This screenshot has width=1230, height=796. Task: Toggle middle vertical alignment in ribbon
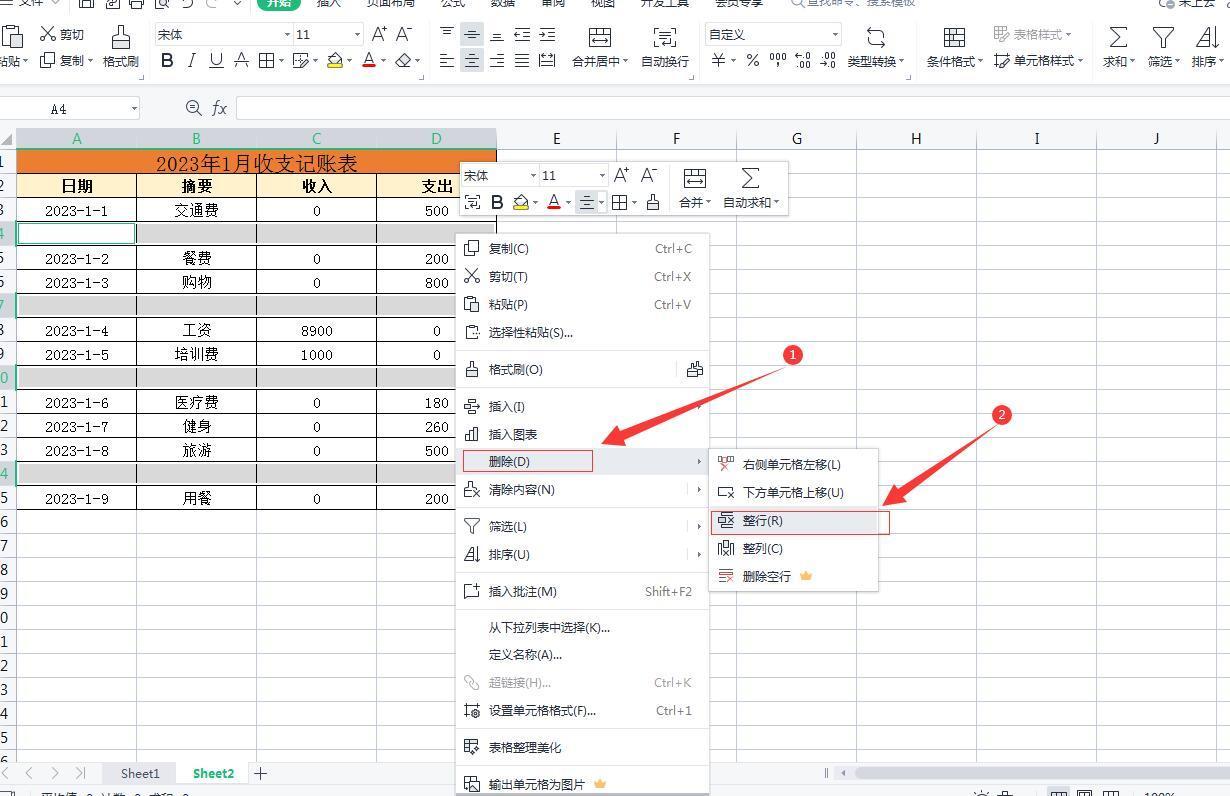point(472,34)
